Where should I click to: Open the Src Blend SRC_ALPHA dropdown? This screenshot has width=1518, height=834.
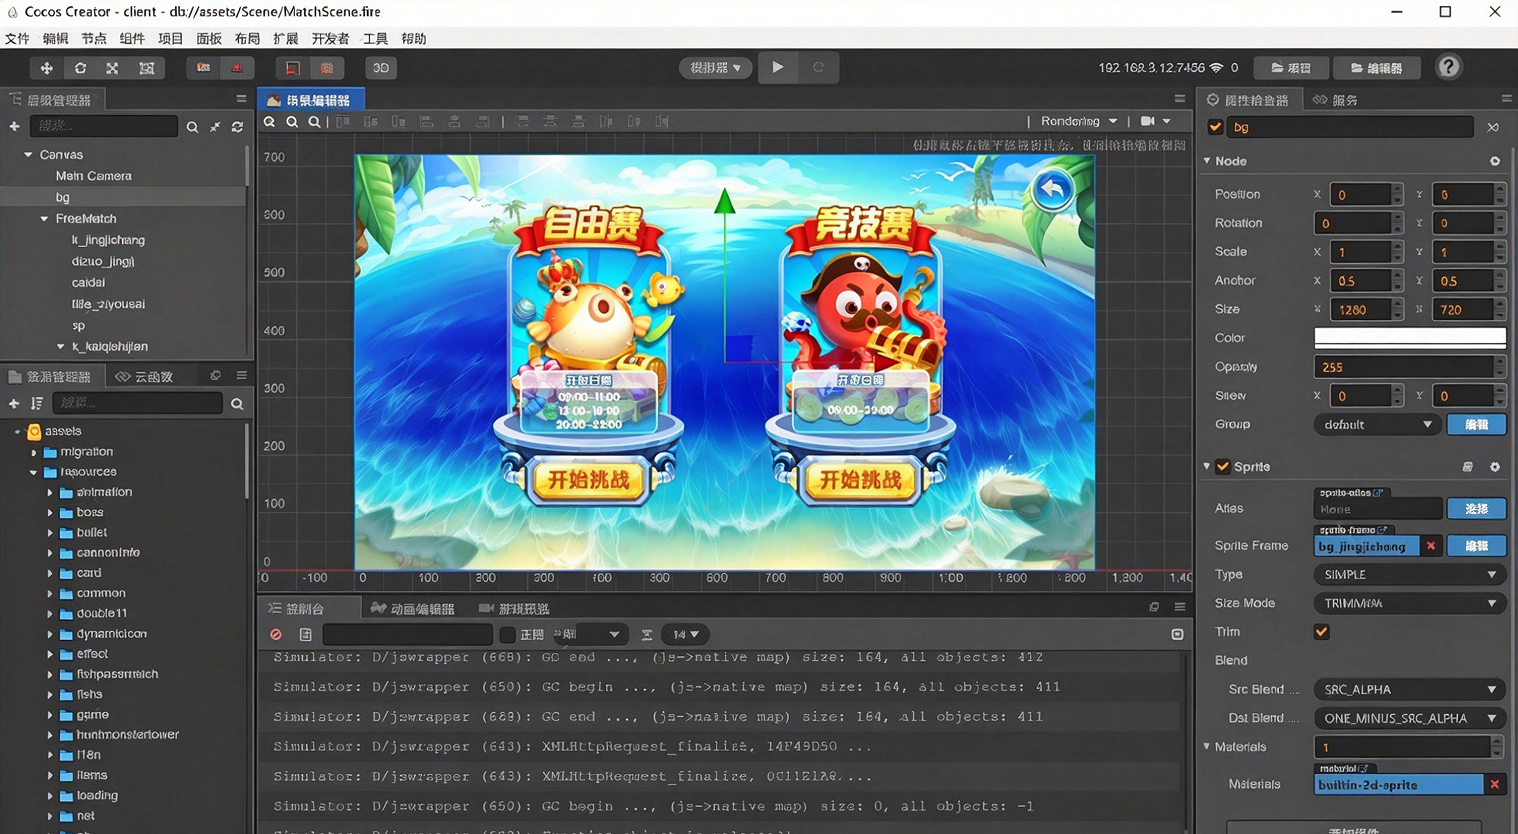coord(1408,690)
